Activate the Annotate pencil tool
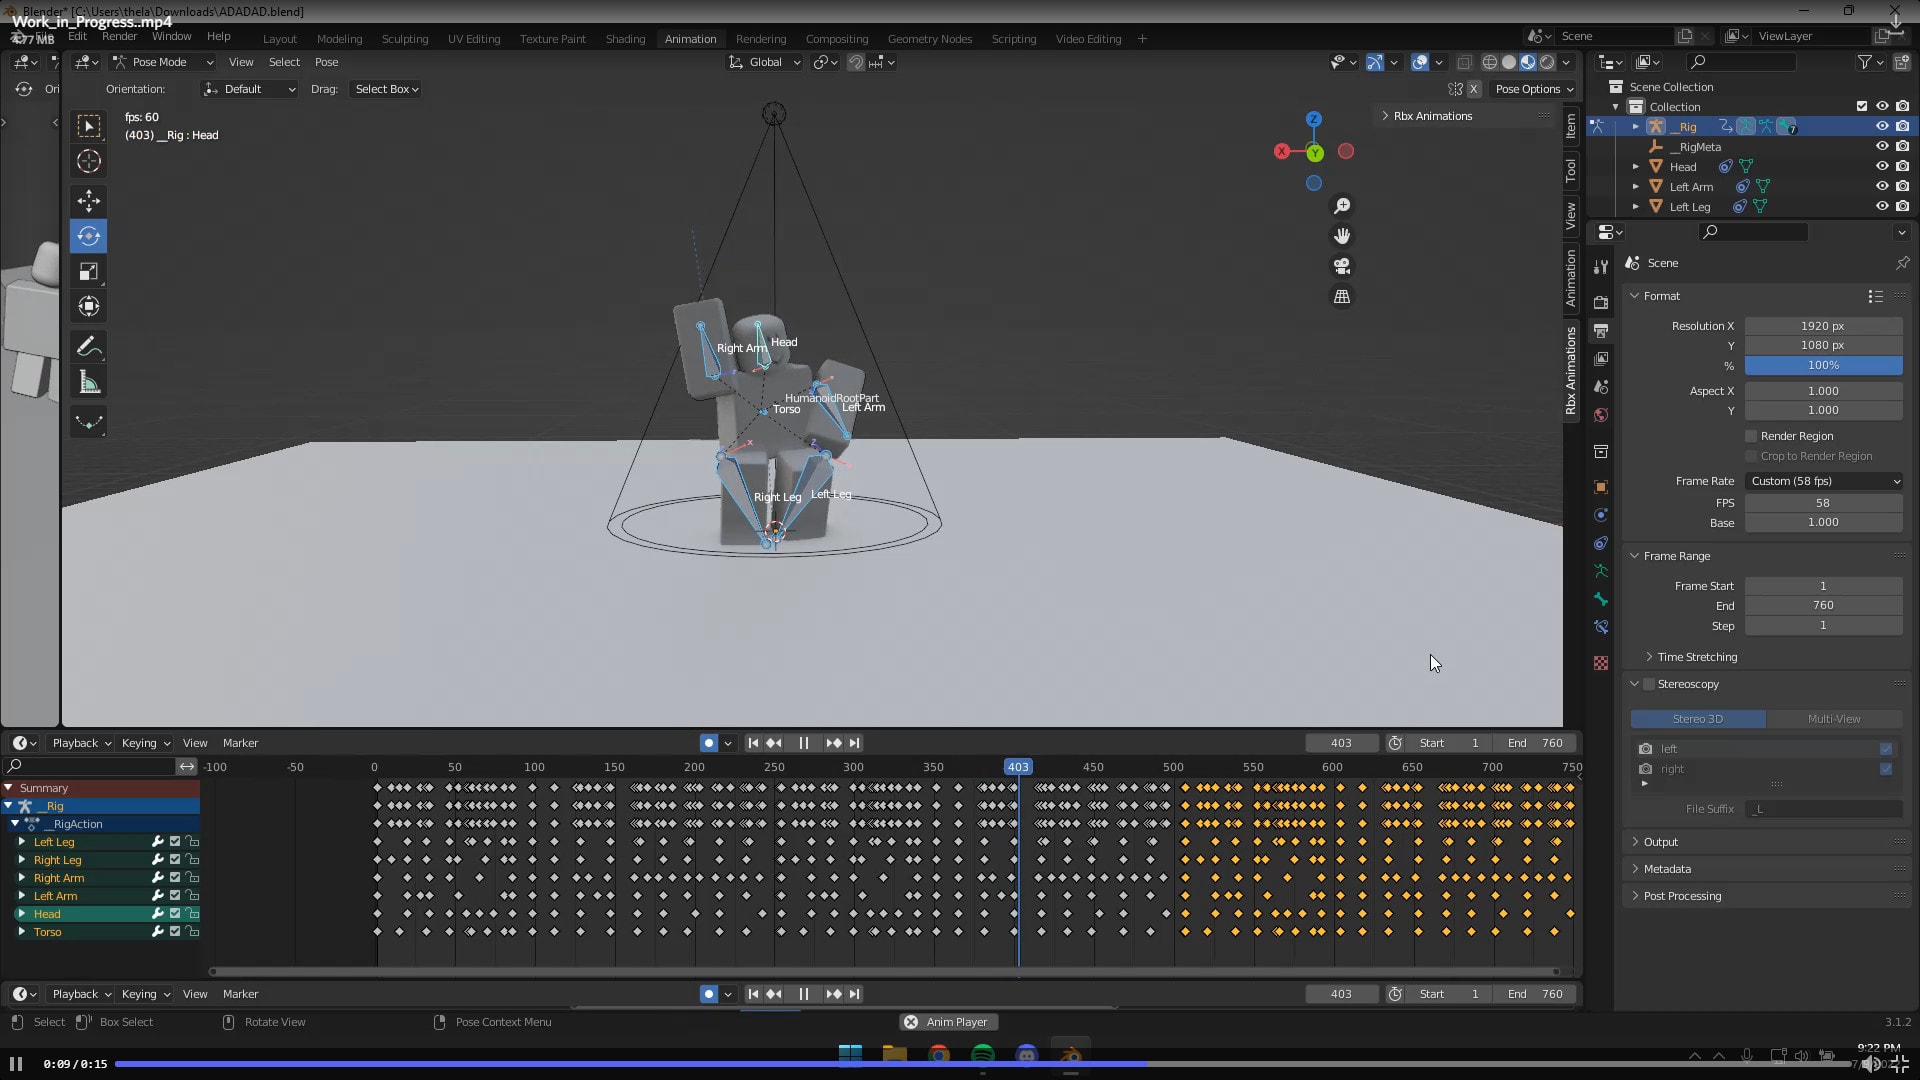 click(89, 347)
